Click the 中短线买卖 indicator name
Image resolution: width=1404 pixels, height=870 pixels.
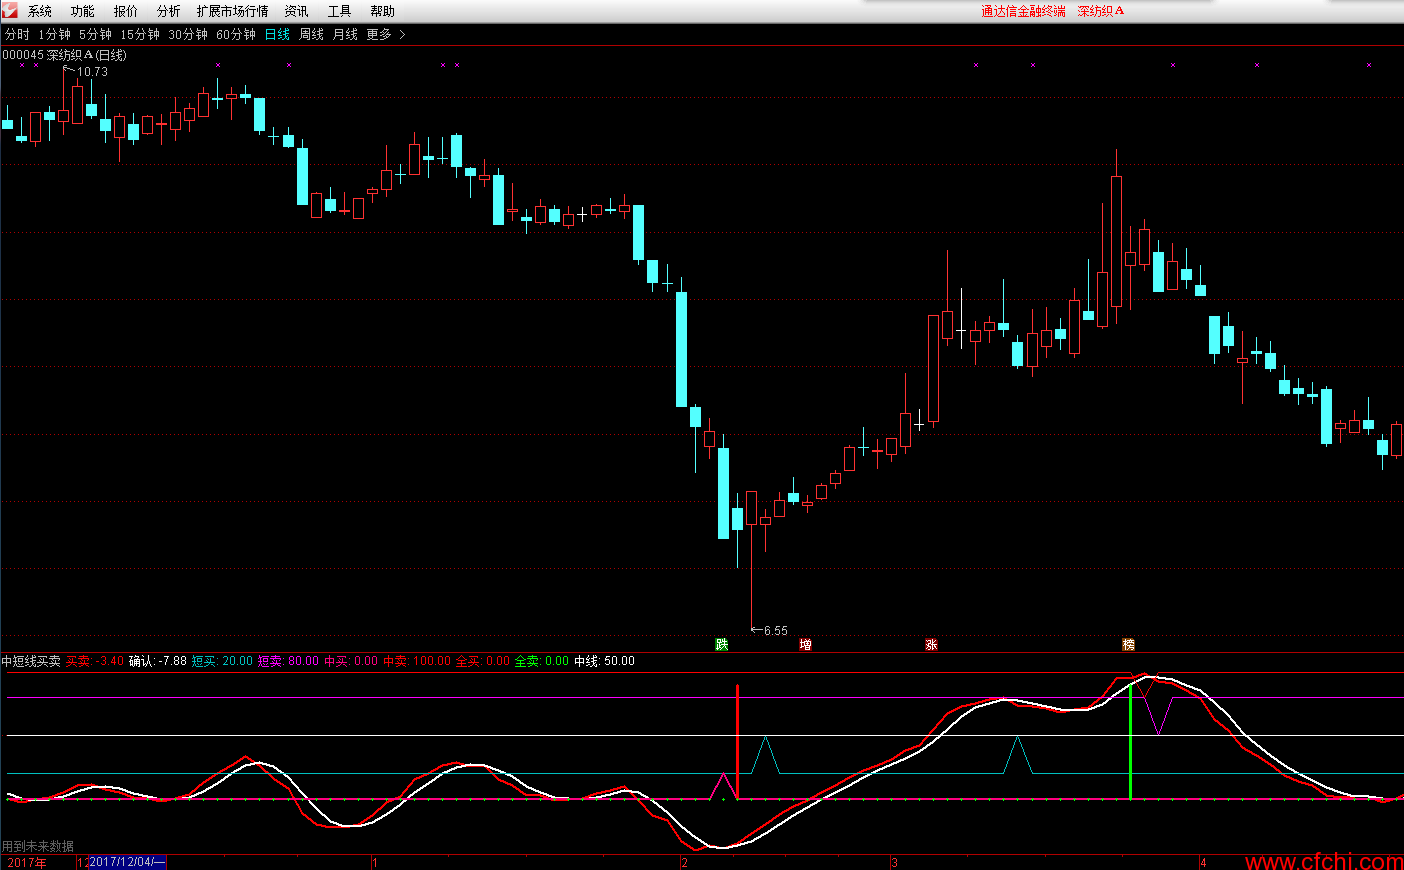click(31, 661)
